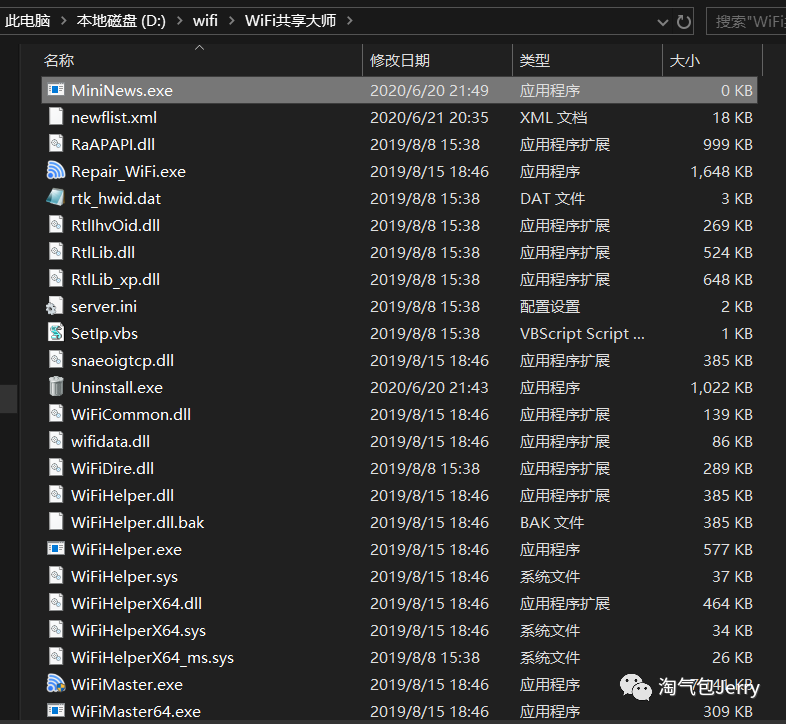786x724 pixels.
Task: Click the type cell 配置设置
Action: point(550,306)
